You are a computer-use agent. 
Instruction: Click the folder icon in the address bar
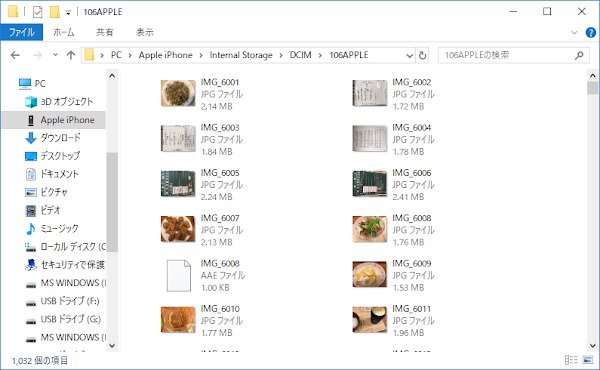point(89,55)
